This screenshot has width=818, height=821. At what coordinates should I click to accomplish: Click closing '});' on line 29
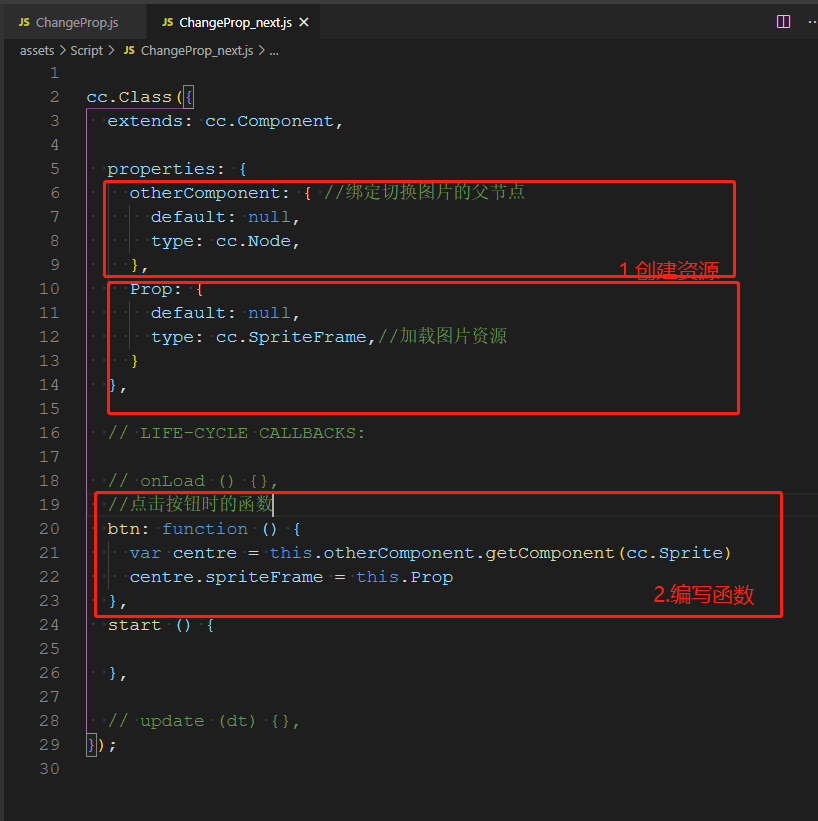102,745
